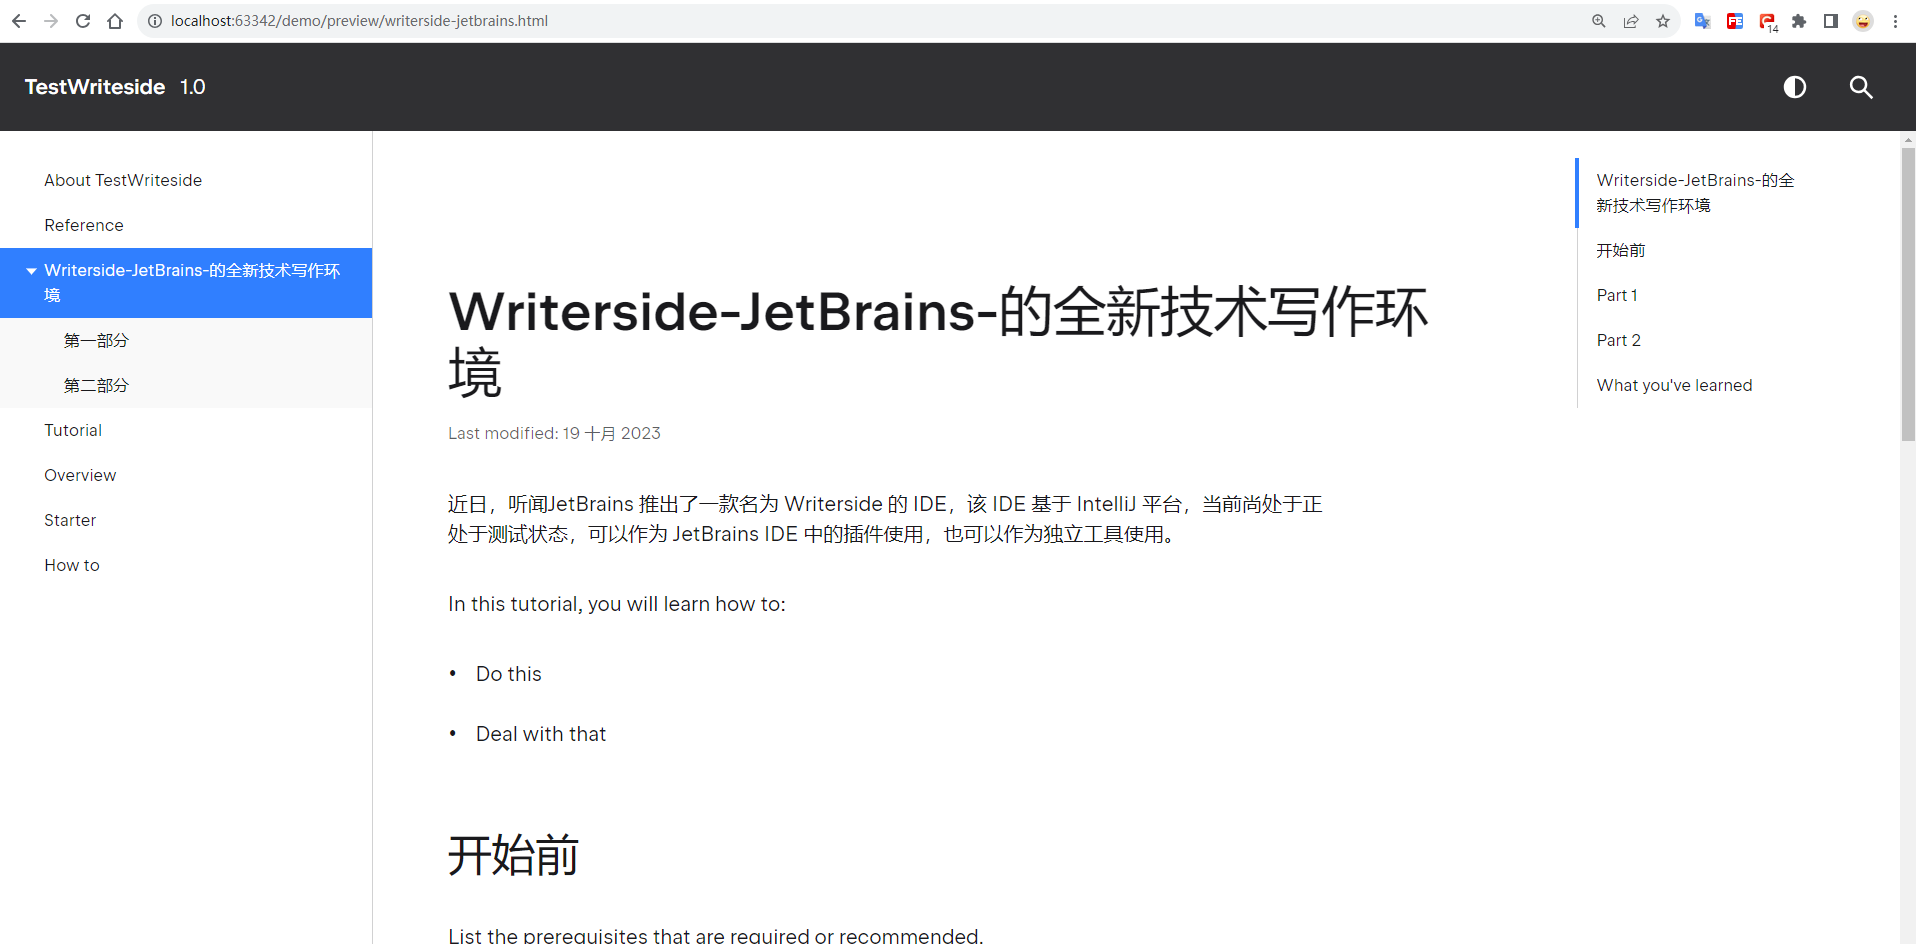Click the share icon in the address bar
The image size is (1916, 944).
pyautogui.click(x=1632, y=20)
